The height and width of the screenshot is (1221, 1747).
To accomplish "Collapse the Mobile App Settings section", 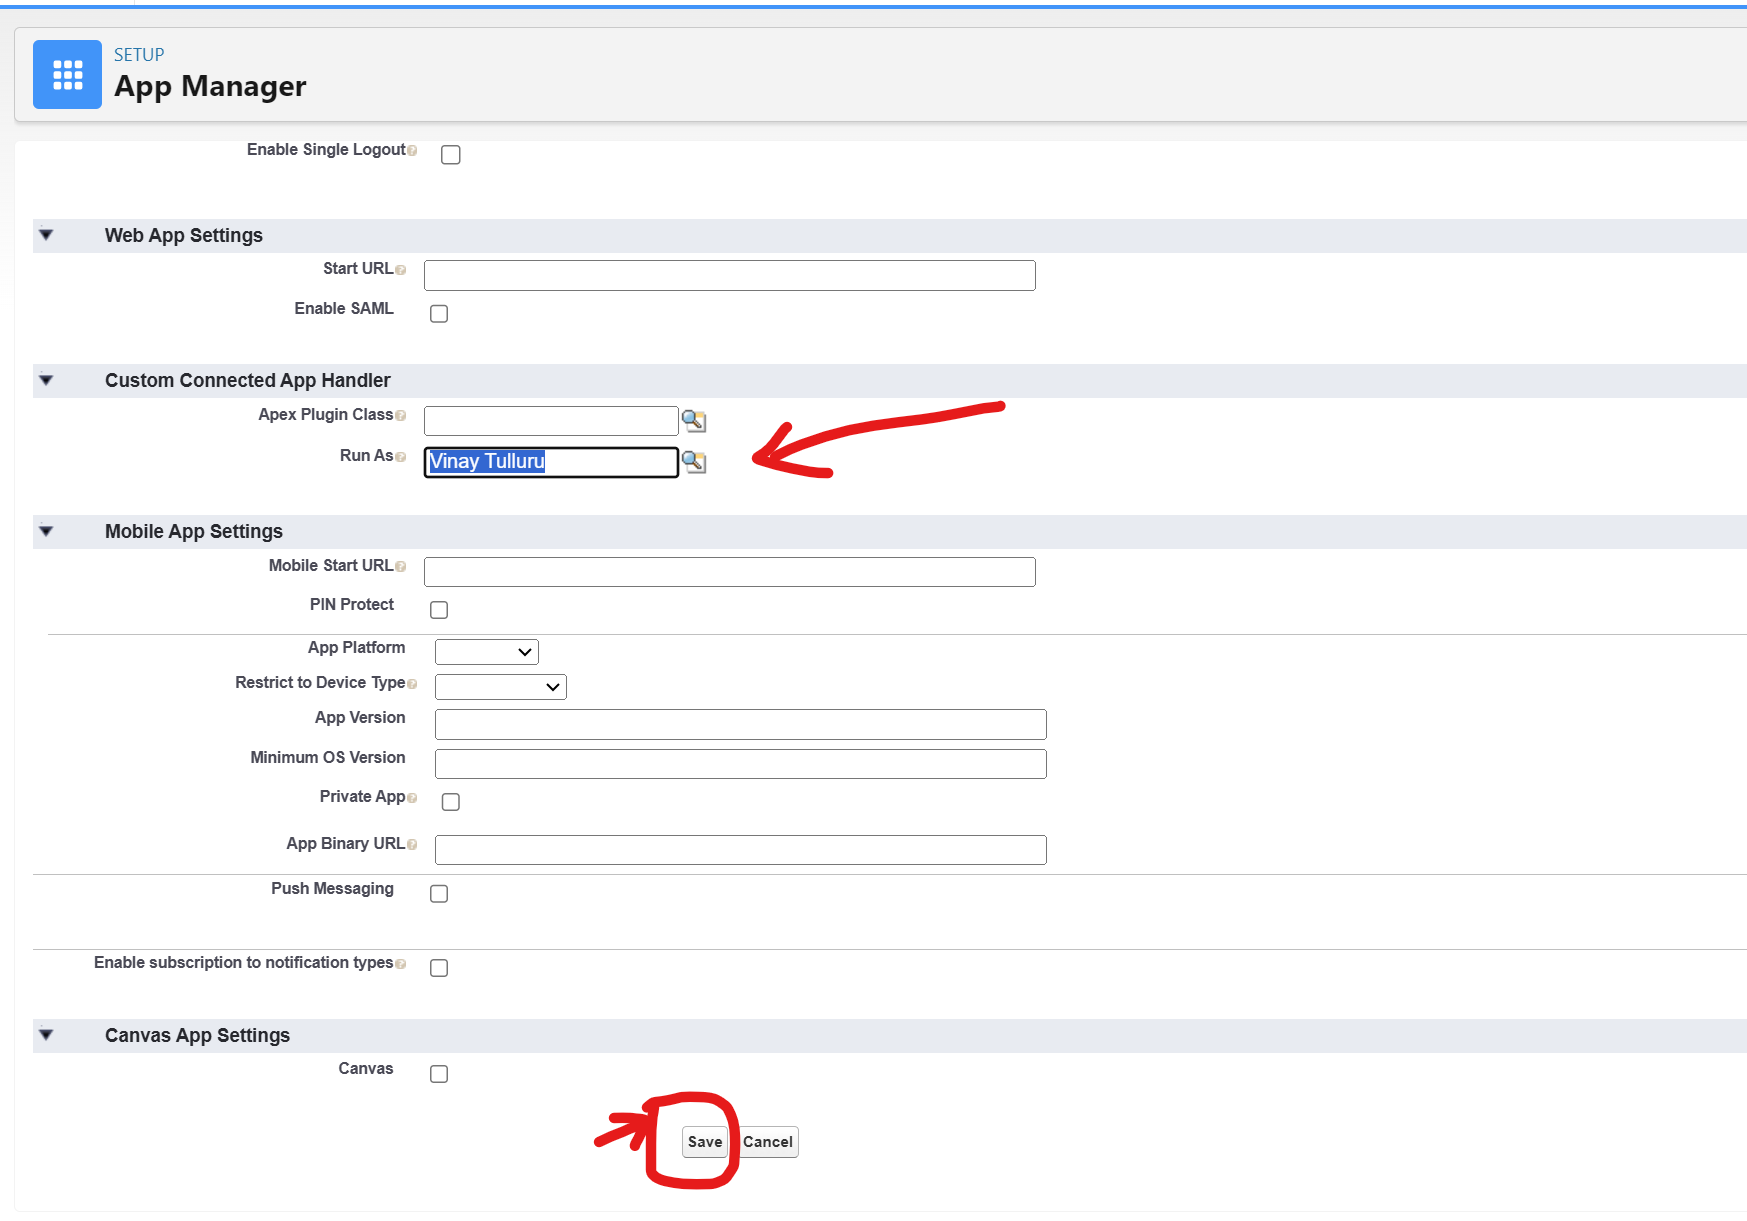I will coord(46,532).
